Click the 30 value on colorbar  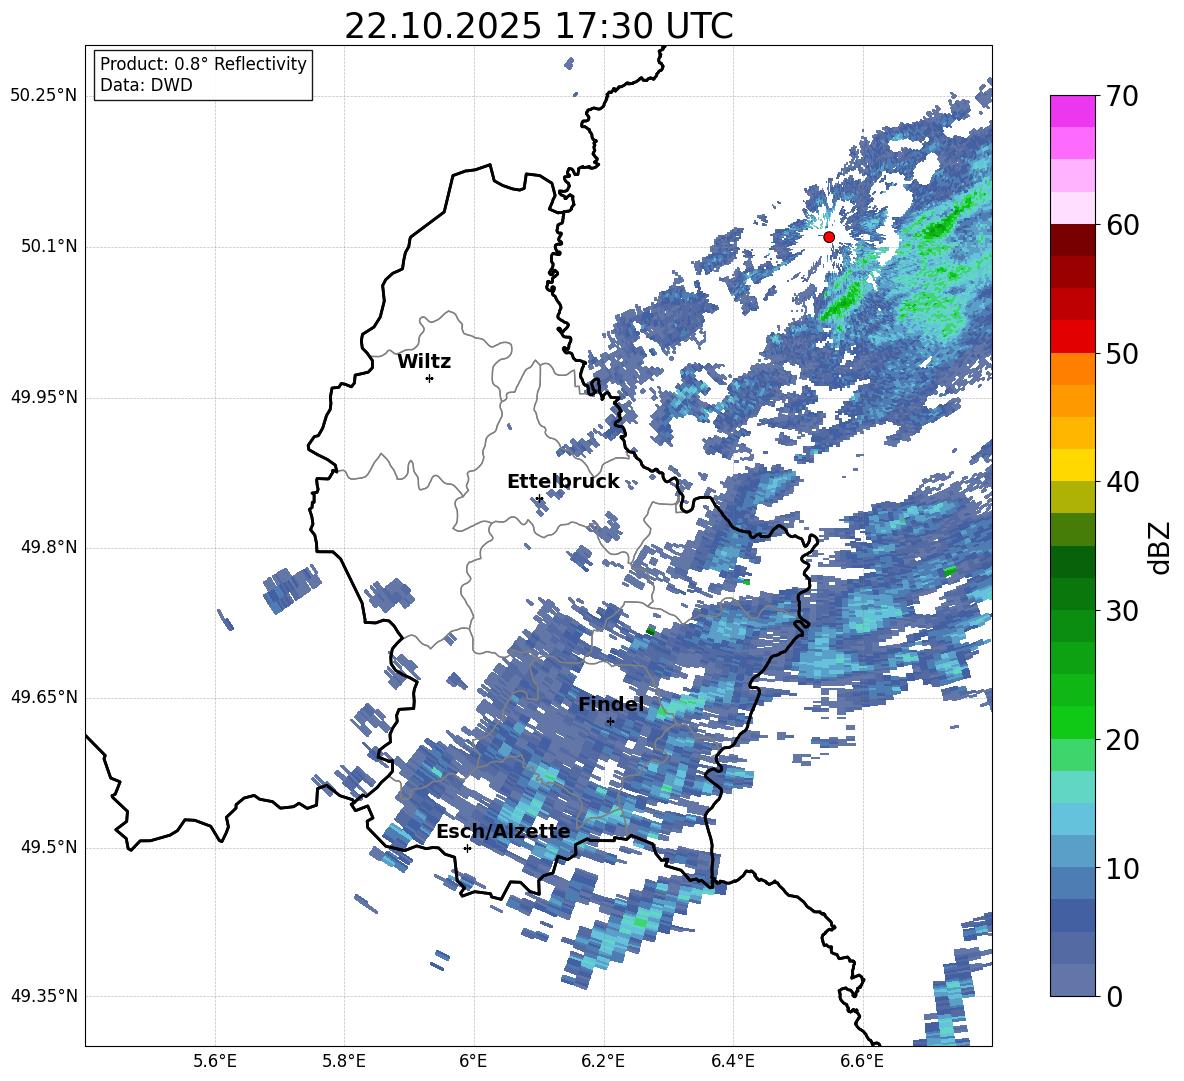coord(1122,611)
